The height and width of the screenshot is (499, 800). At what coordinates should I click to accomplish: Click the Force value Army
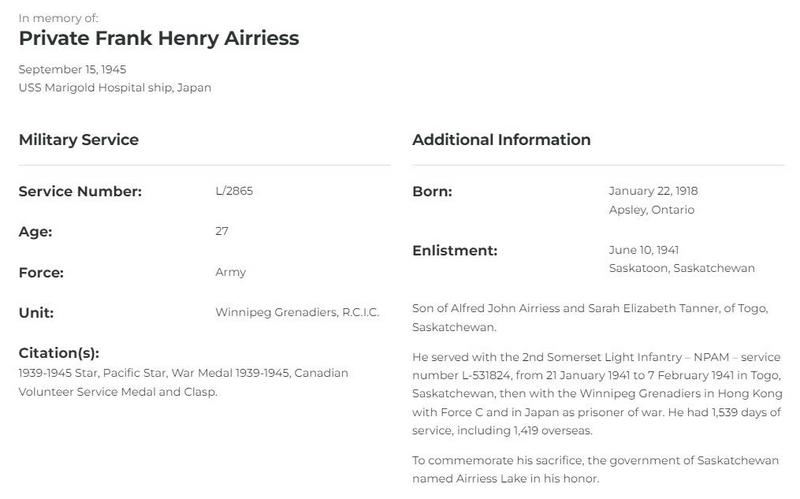tap(231, 272)
